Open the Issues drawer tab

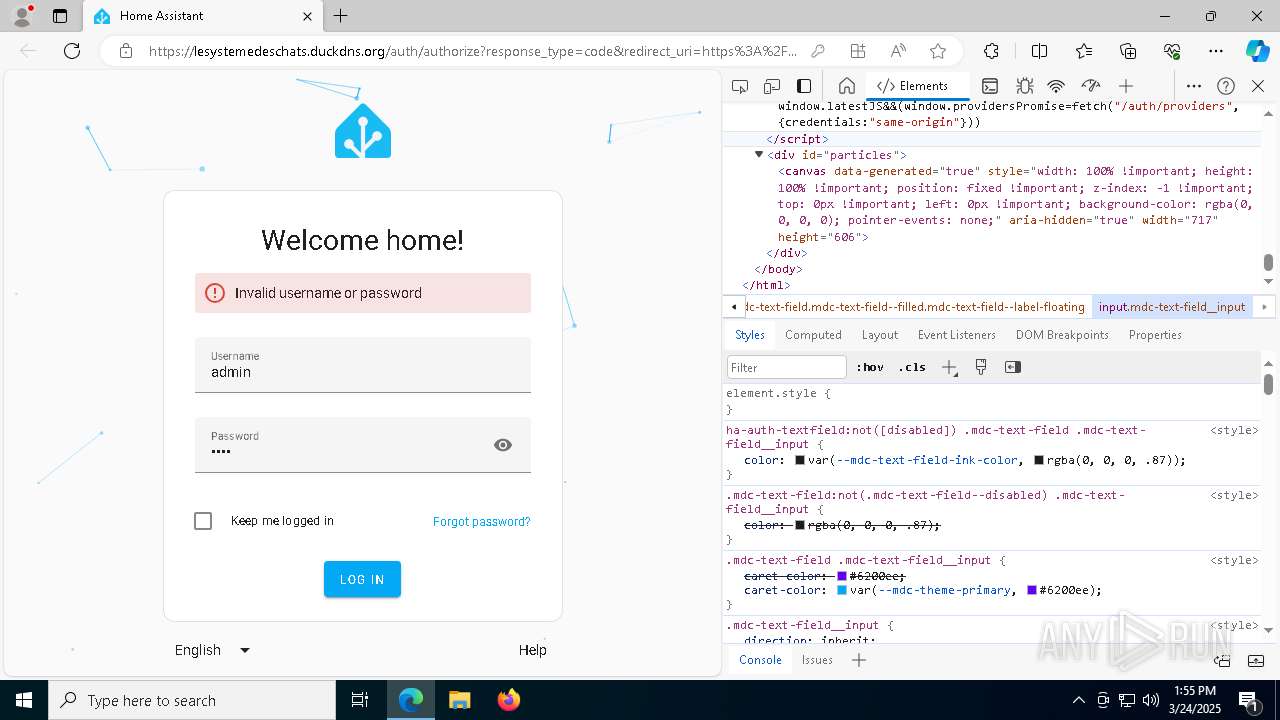tap(817, 660)
